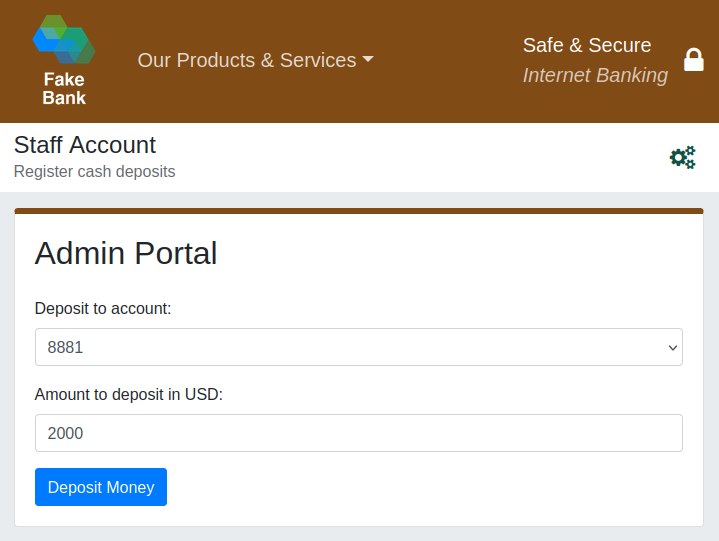719x541 pixels.
Task: Click the brown bar atop Admin Portal card
Action: [x=359, y=211]
